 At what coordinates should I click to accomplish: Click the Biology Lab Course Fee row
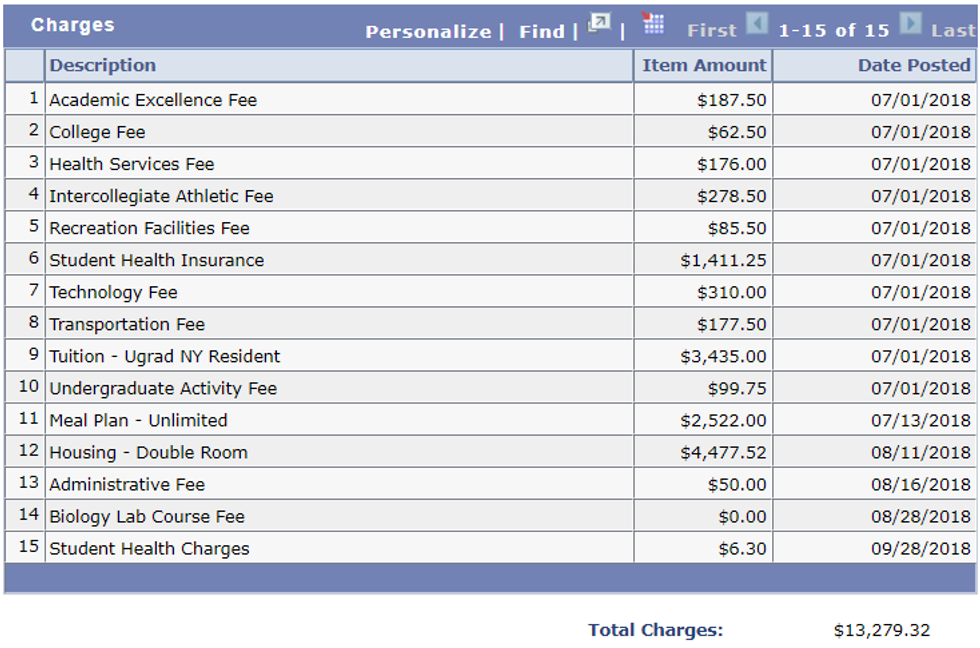point(147,516)
